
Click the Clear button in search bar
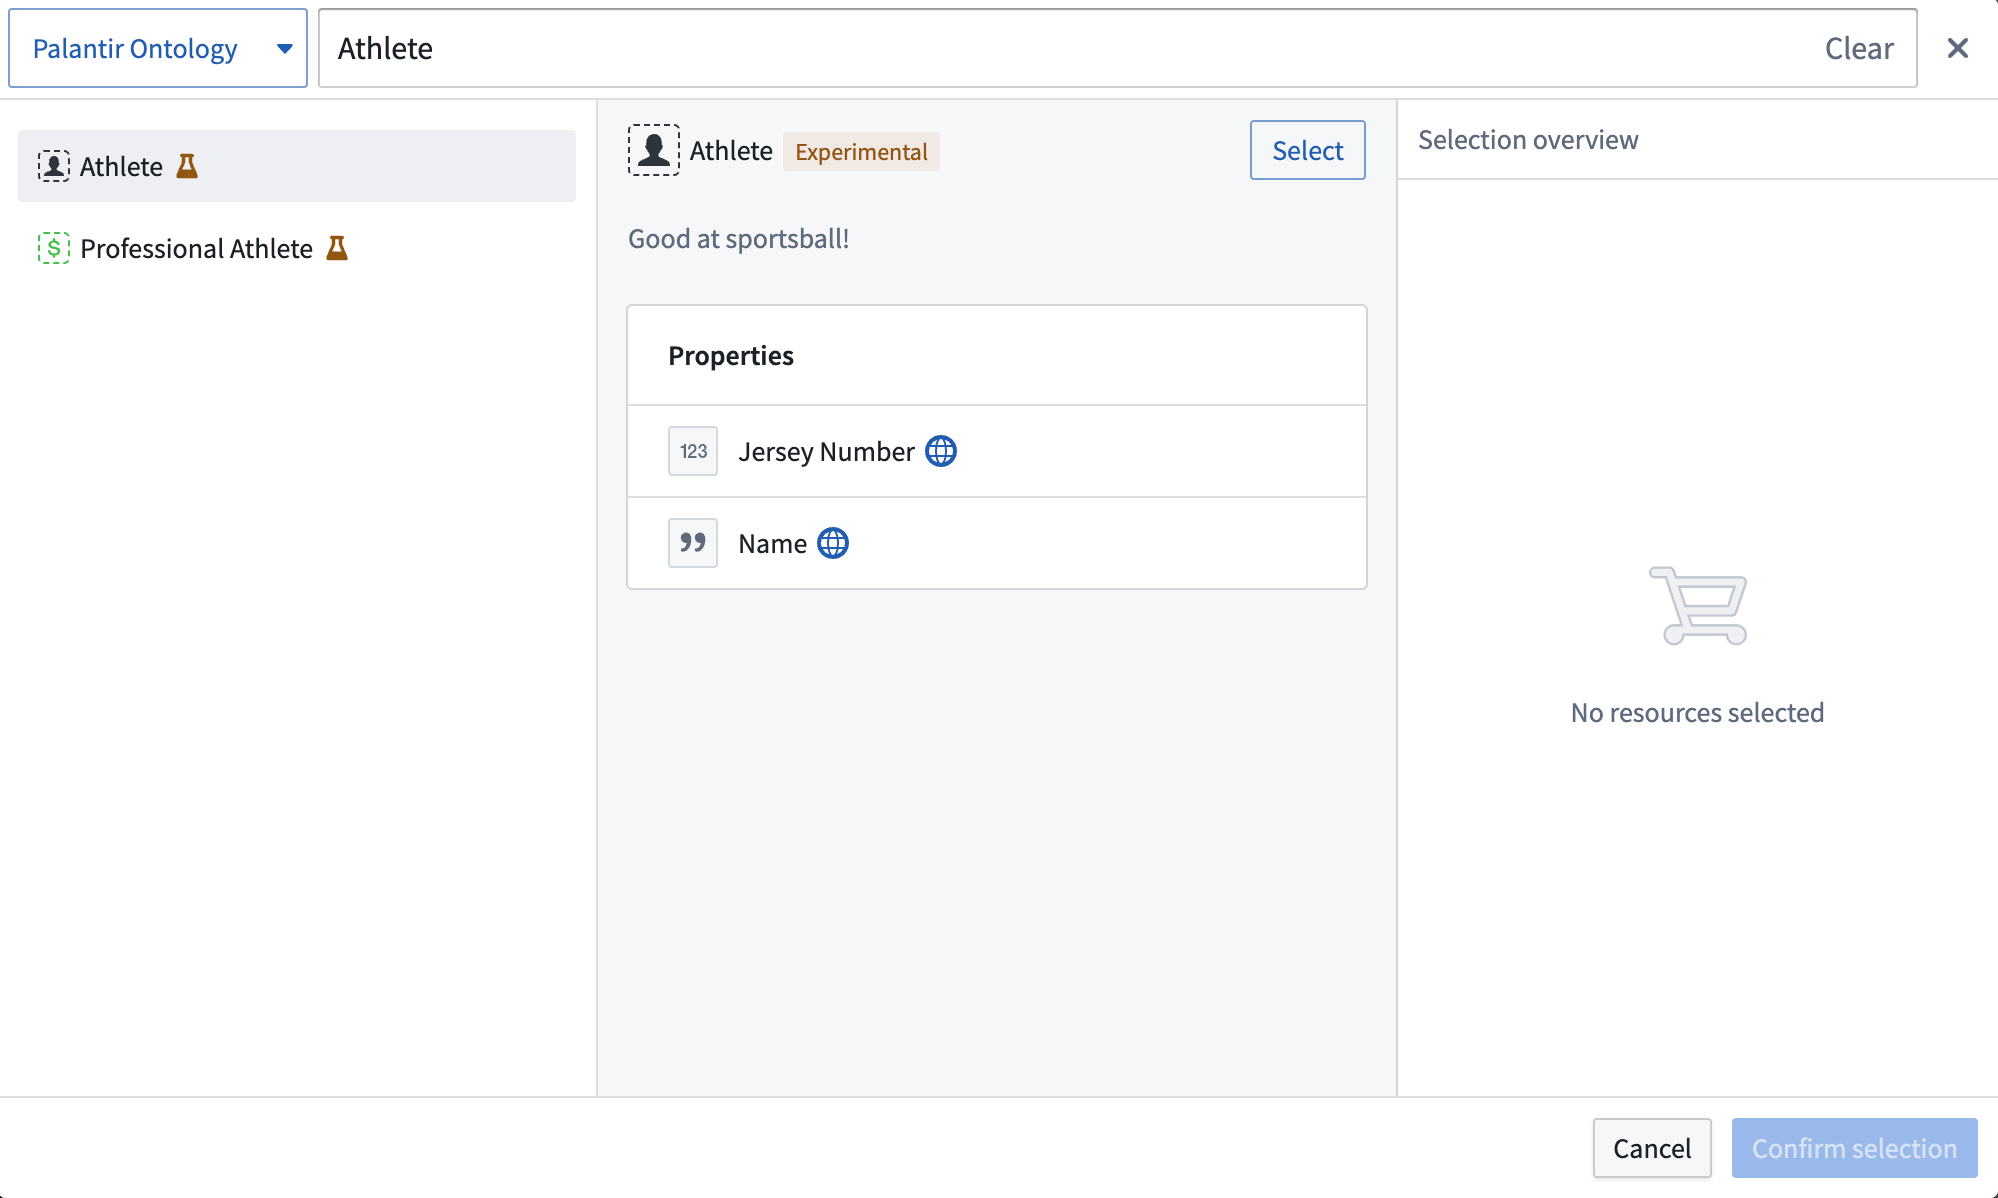pyautogui.click(x=1858, y=47)
